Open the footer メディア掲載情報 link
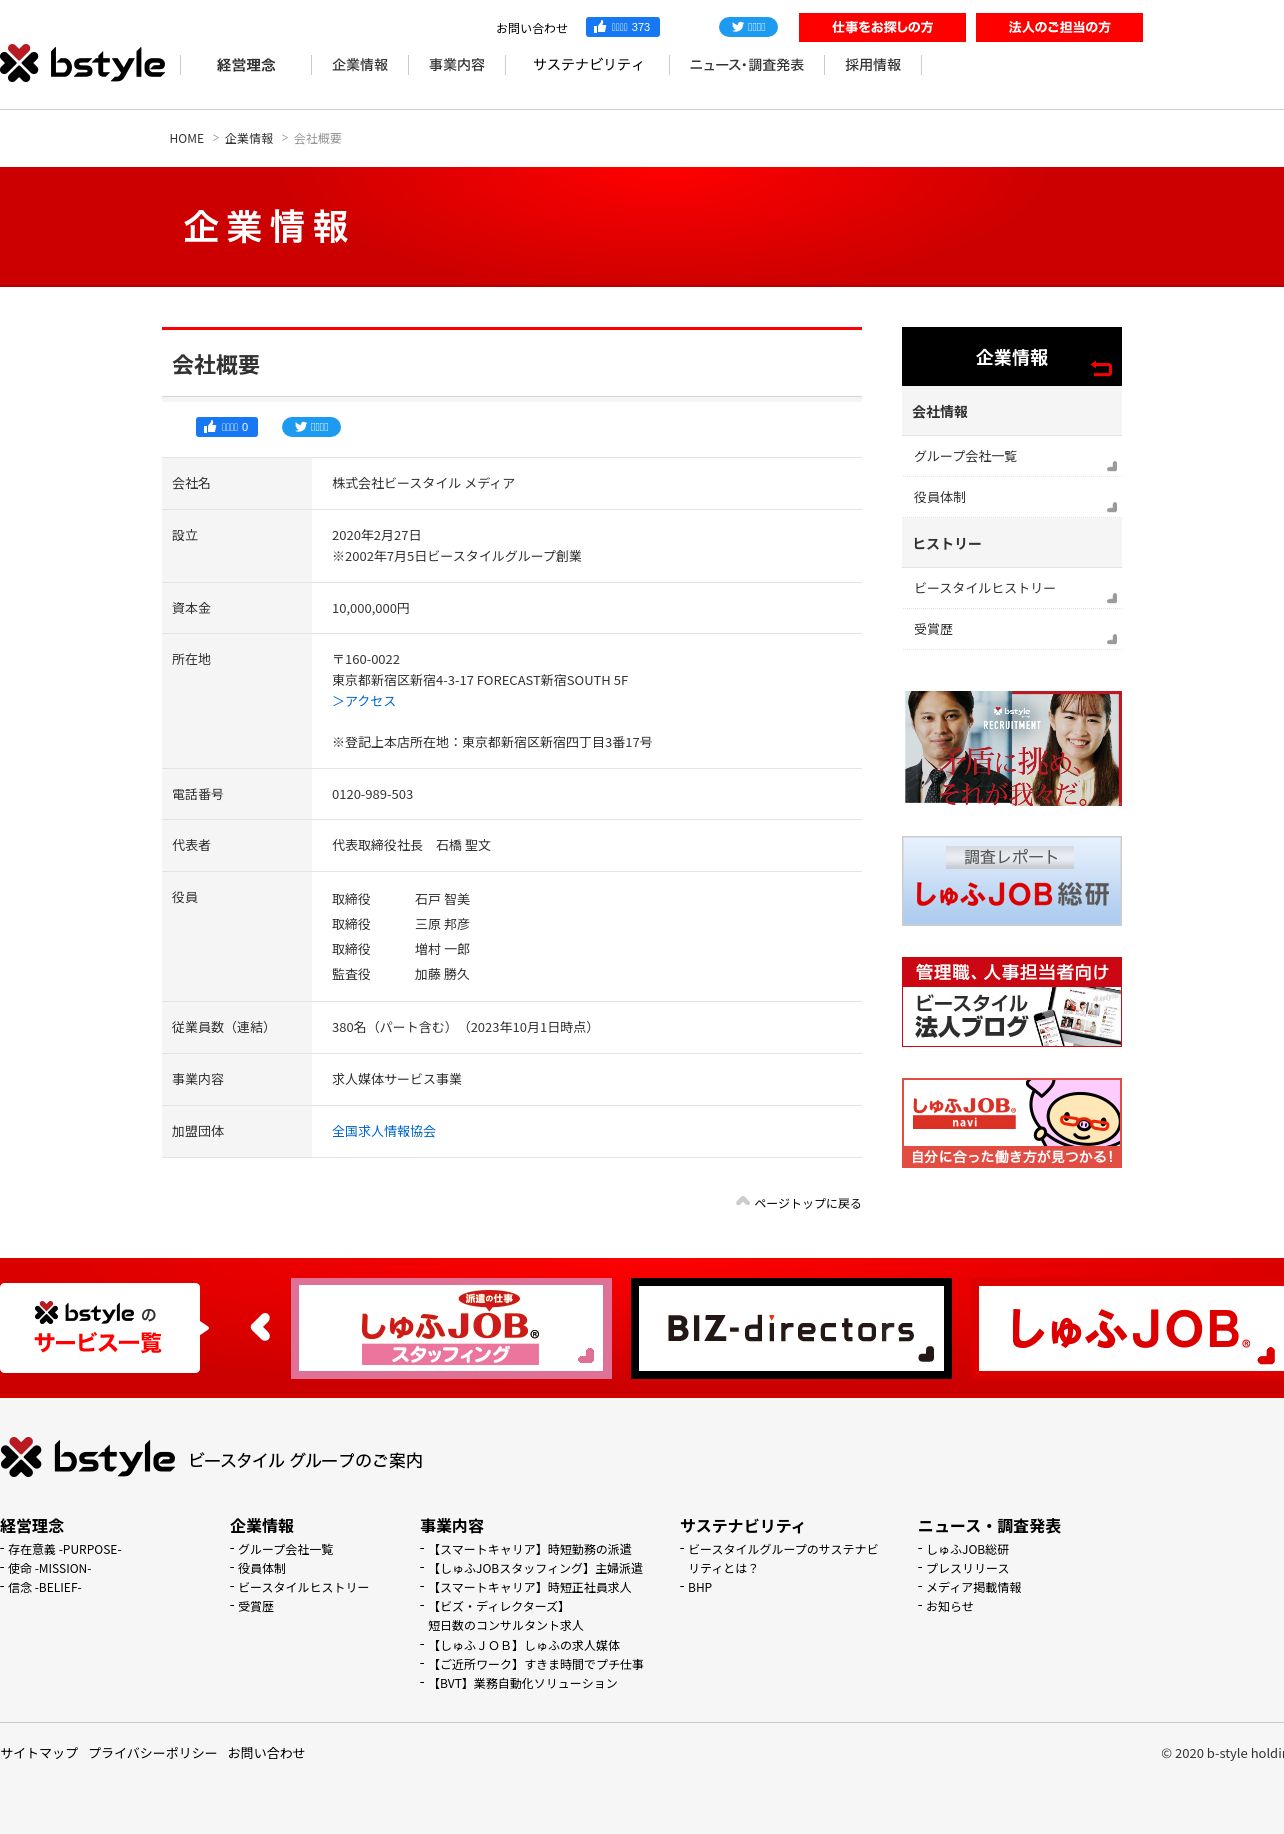Viewport: 1284px width, 1834px height. pyautogui.click(x=974, y=1587)
